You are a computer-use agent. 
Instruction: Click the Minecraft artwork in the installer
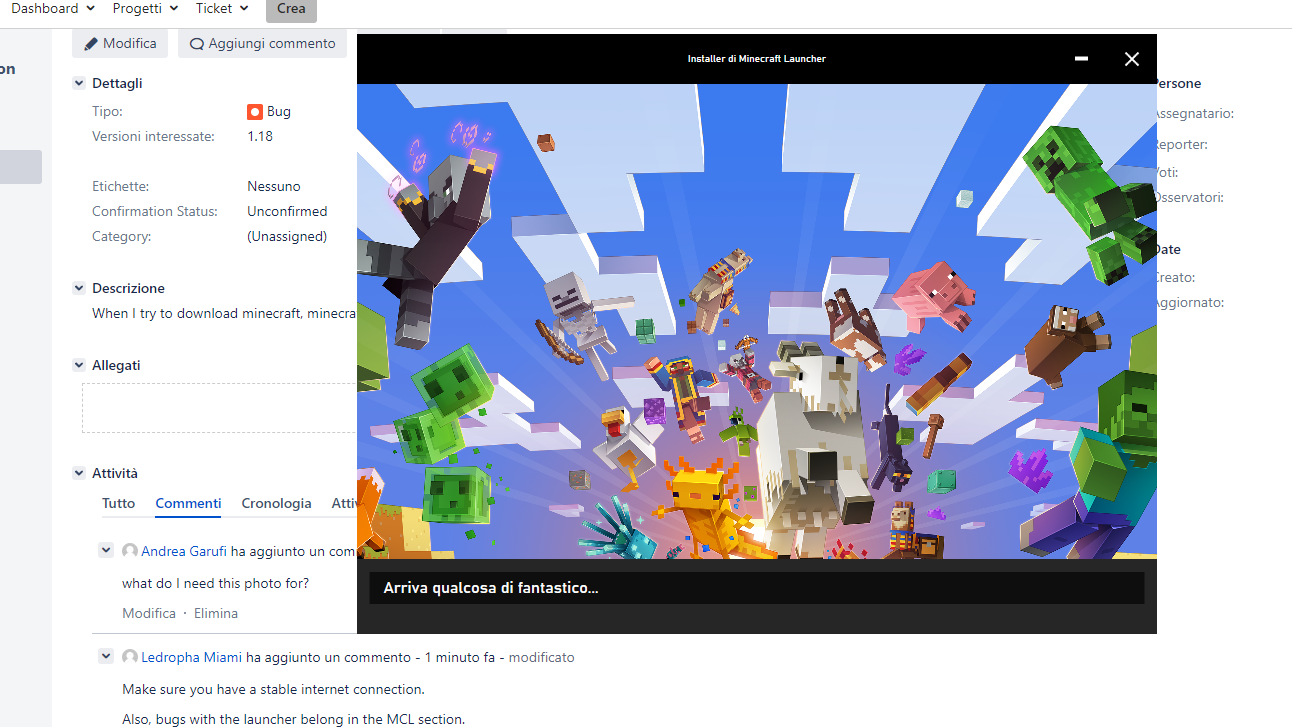757,321
